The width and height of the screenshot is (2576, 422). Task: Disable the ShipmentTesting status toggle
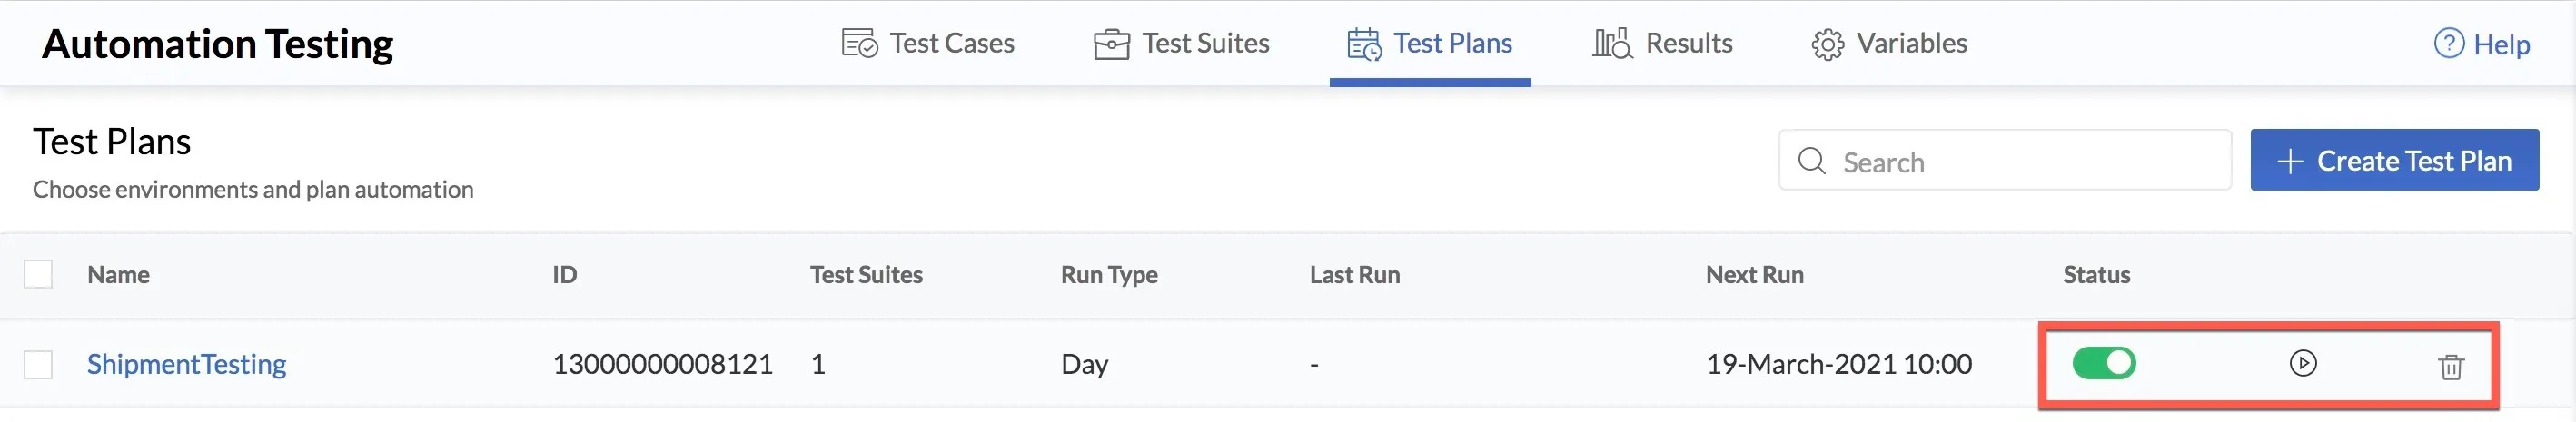pos(2104,363)
